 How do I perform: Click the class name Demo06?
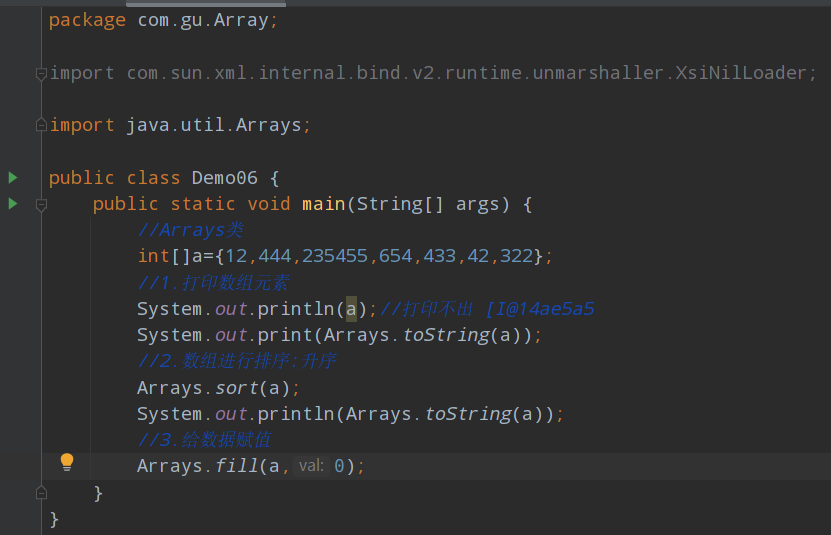coord(224,178)
